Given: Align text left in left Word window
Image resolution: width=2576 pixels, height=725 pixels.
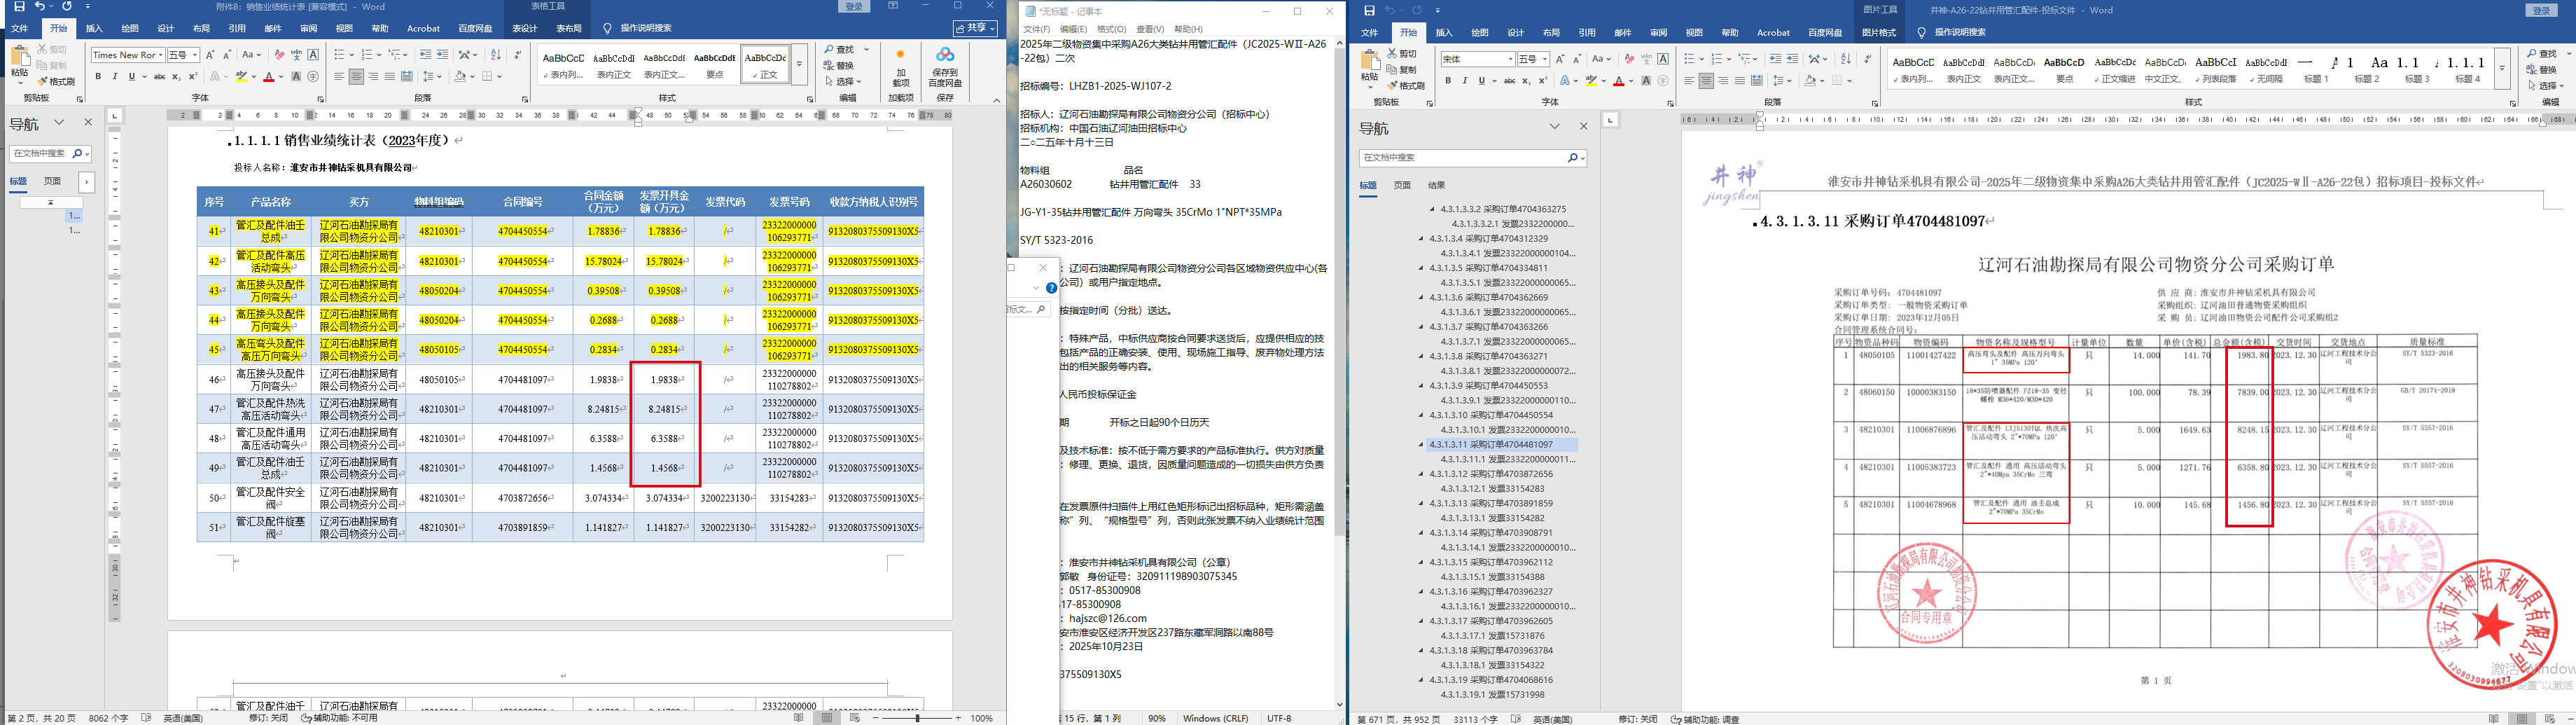Looking at the screenshot, I should 339,77.
